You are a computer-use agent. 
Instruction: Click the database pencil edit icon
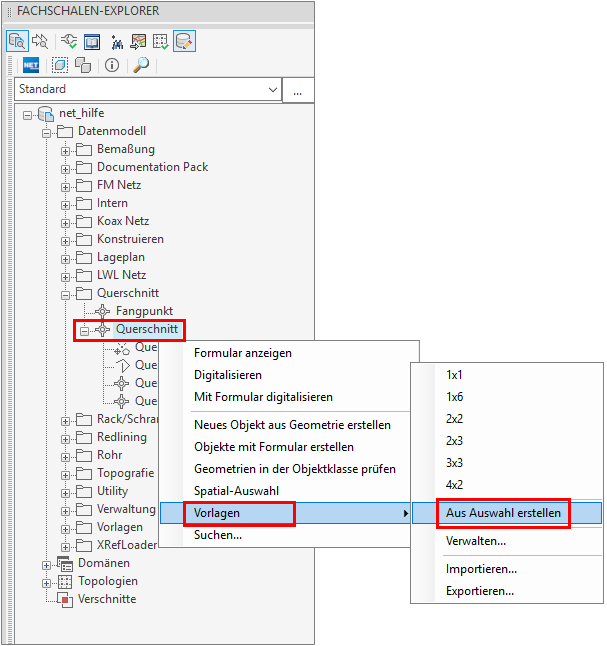pos(184,41)
